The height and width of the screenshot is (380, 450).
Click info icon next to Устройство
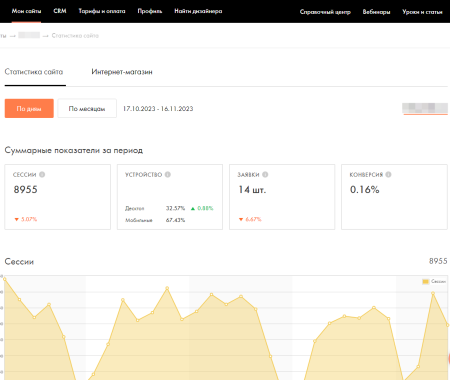[168, 174]
